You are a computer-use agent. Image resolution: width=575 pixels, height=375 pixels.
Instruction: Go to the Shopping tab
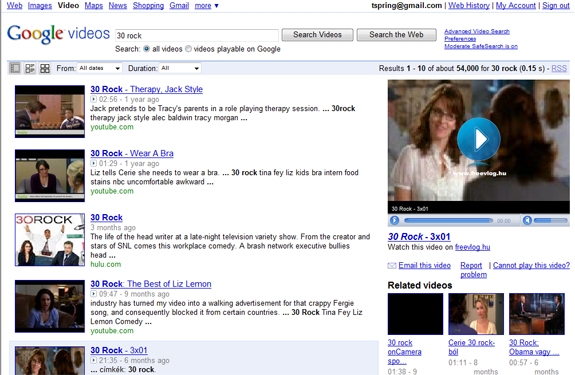pos(148,5)
